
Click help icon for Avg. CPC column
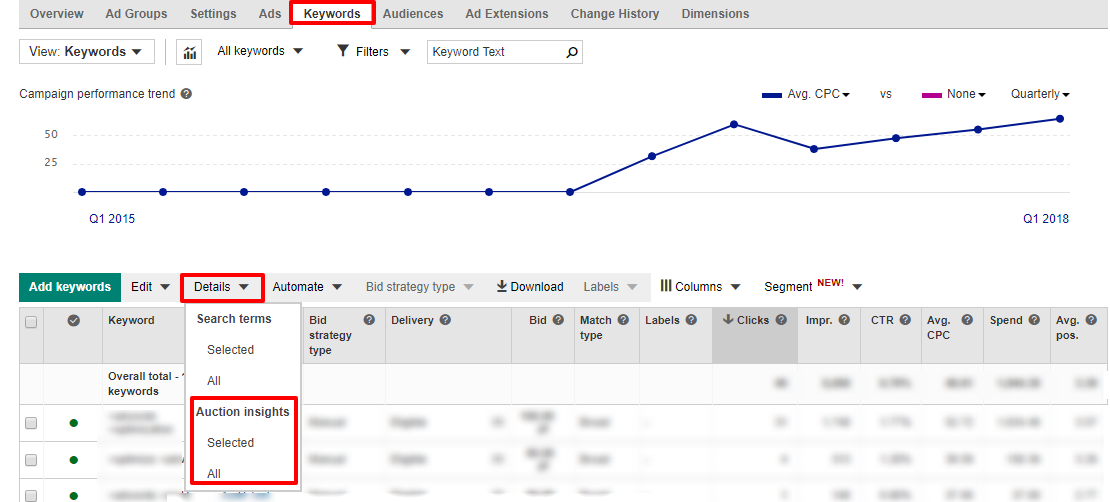click(x=968, y=320)
